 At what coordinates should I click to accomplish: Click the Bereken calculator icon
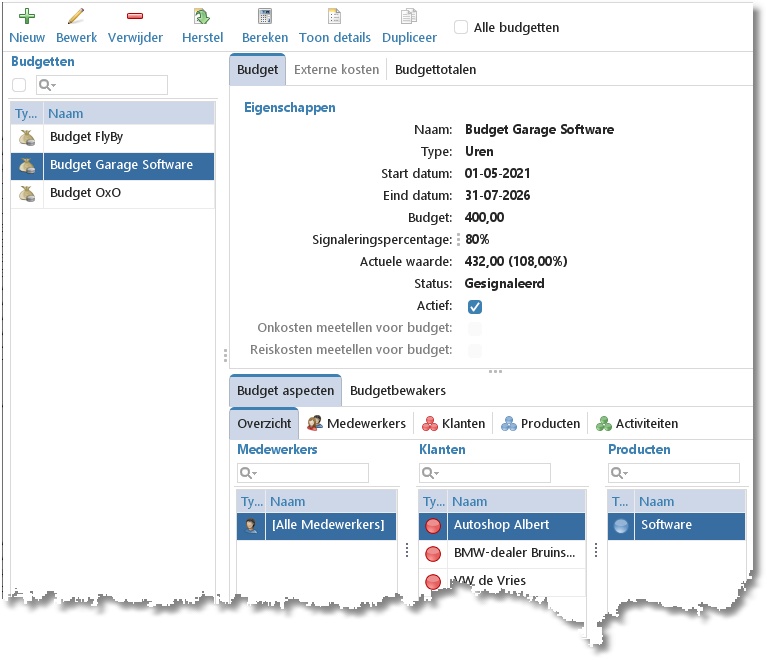coord(265,16)
